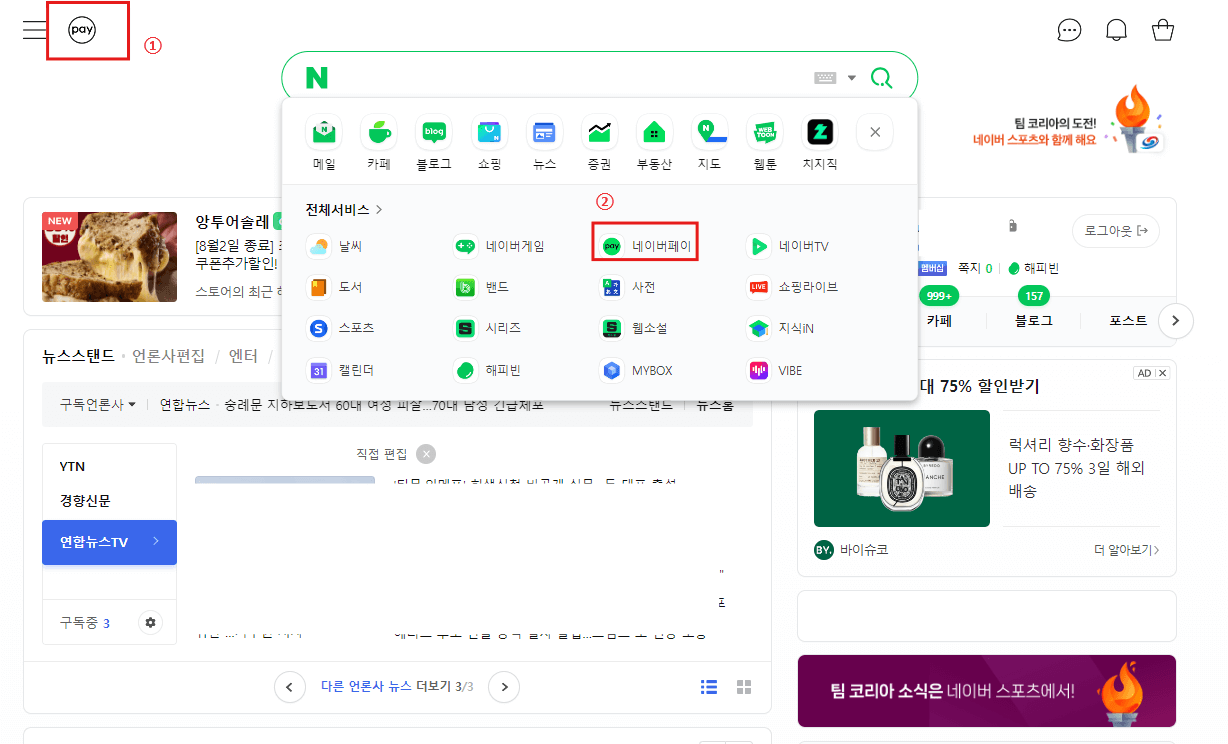Expand the search history dropdown arrow
The width and height of the screenshot is (1228, 744).
click(852, 78)
